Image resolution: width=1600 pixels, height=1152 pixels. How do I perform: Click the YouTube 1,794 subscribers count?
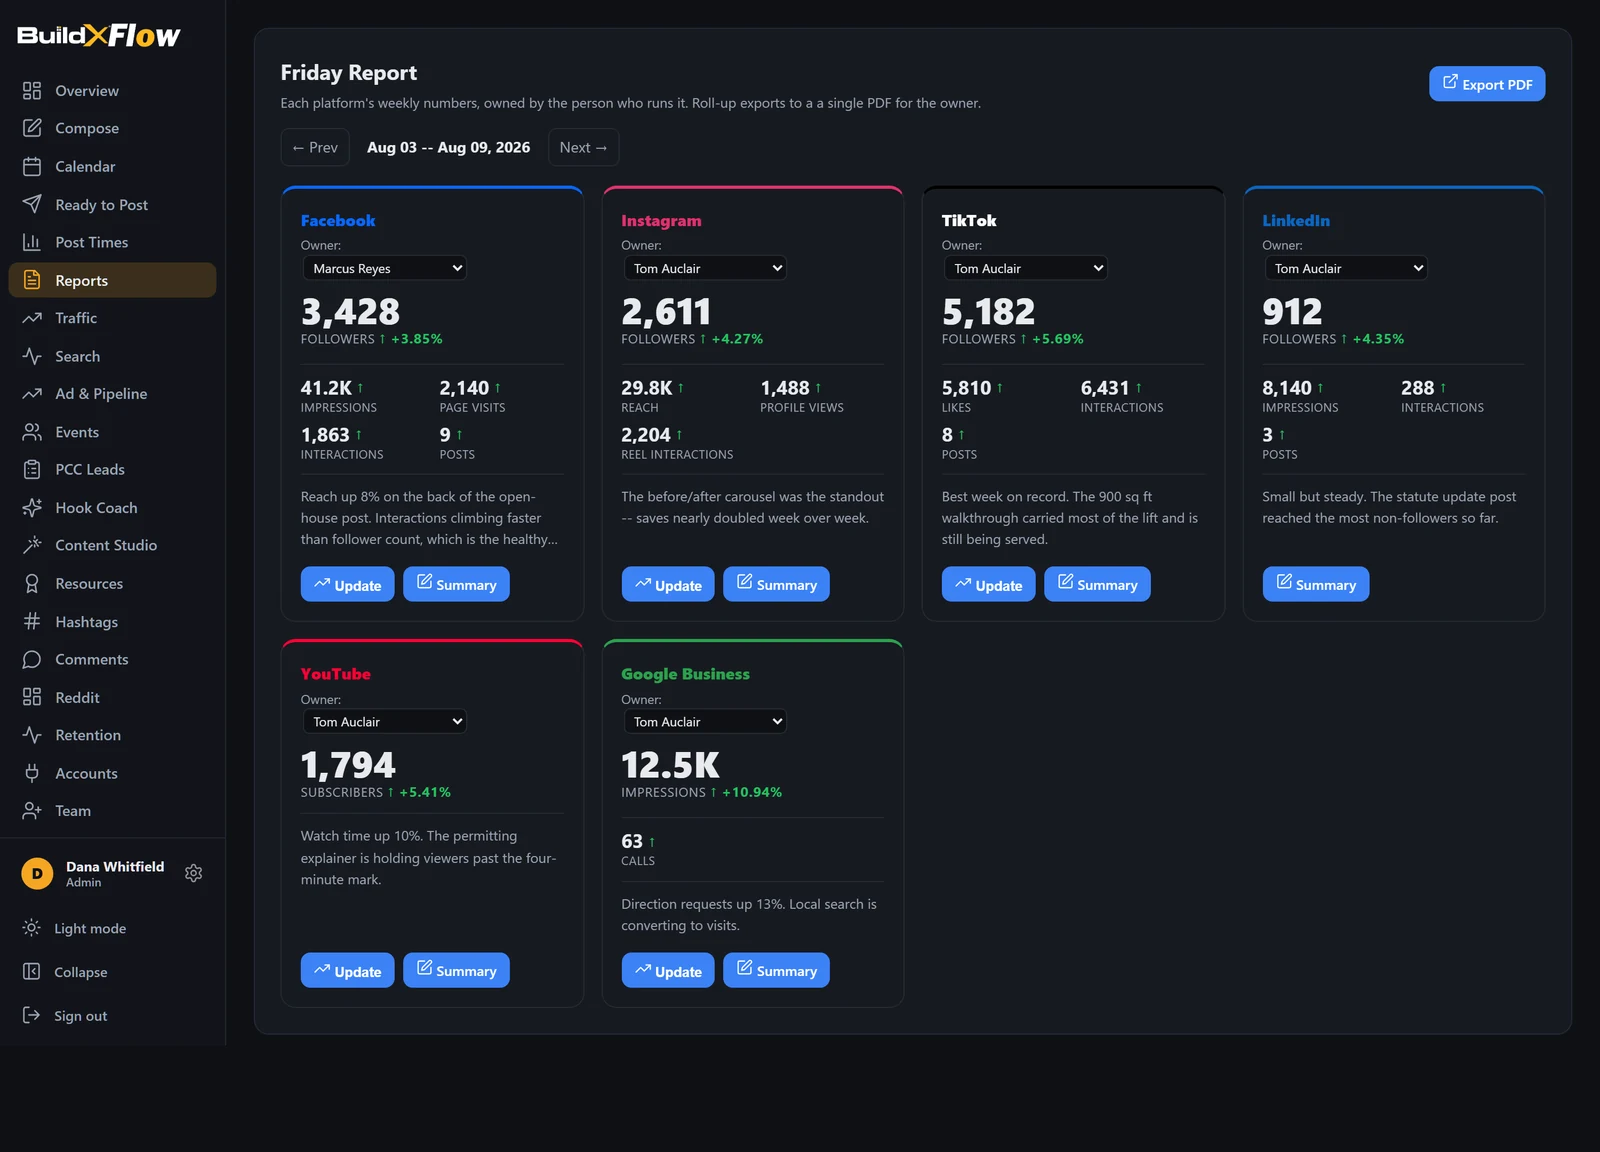click(348, 765)
